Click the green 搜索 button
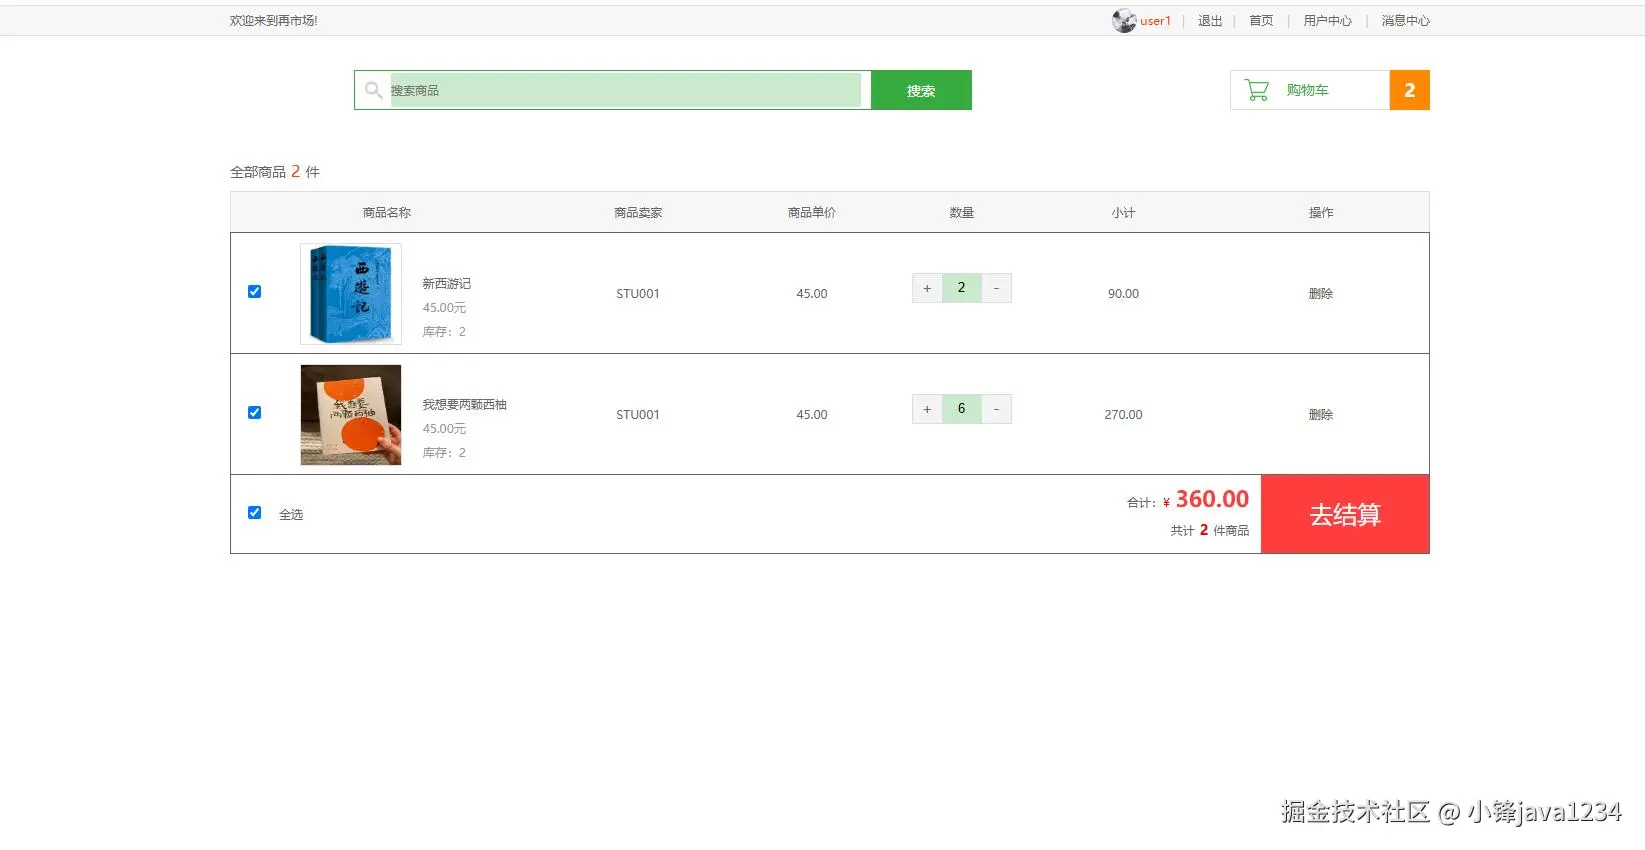This screenshot has height=850, width=1645. point(921,90)
